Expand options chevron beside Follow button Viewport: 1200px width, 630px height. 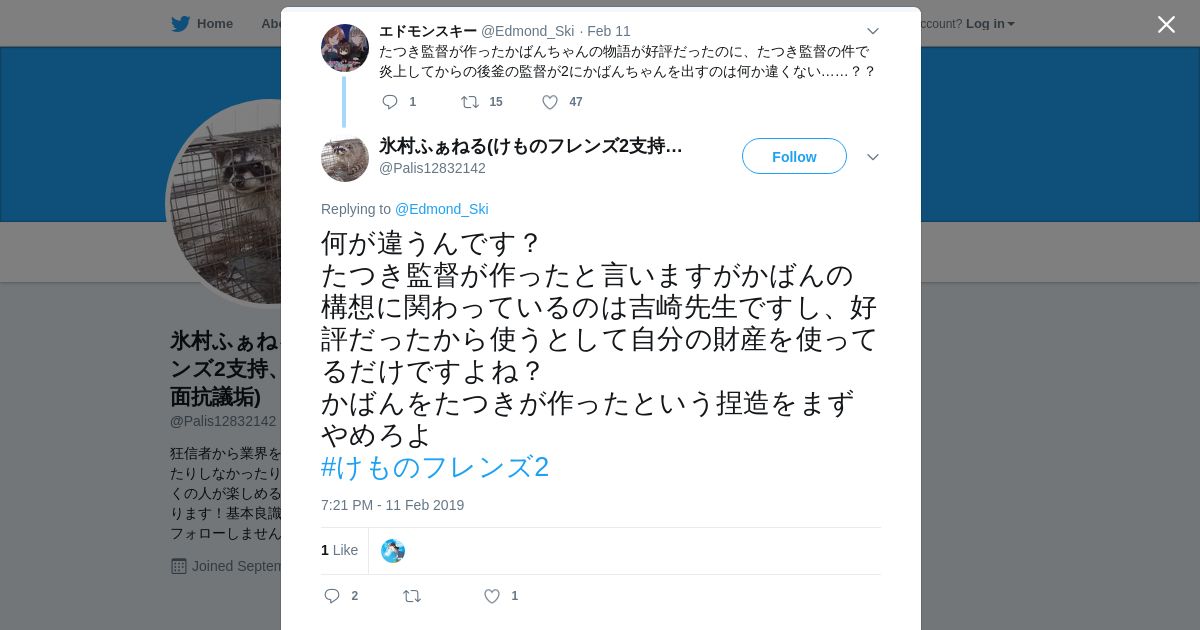tap(873, 157)
